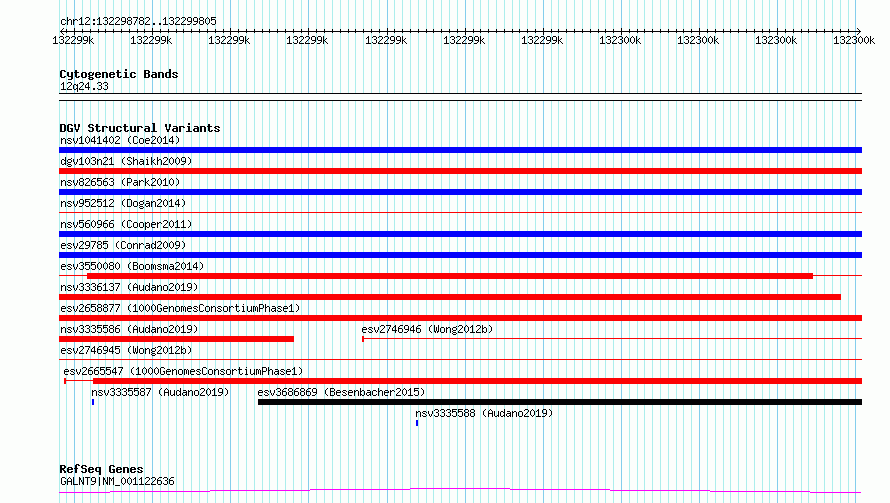Click the 12q24.33 cytogenetic band bar

click(x=460, y=97)
